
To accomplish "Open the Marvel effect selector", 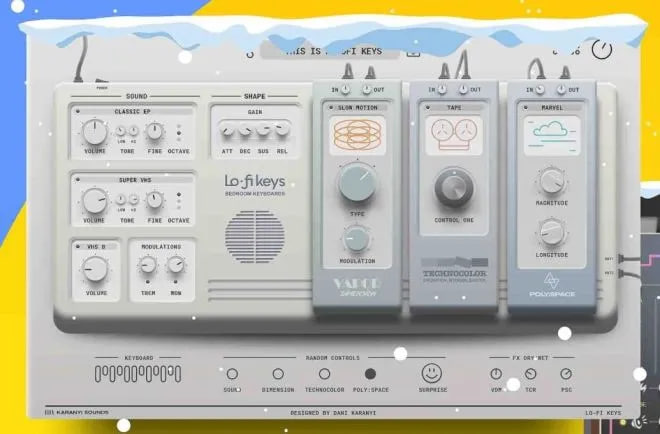I will (552, 108).
